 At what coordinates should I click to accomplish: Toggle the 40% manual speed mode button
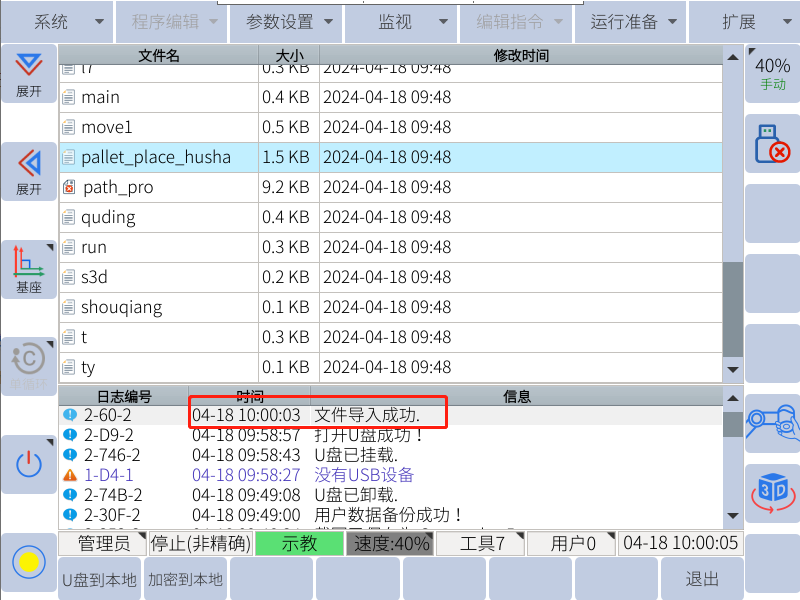(x=772, y=73)
